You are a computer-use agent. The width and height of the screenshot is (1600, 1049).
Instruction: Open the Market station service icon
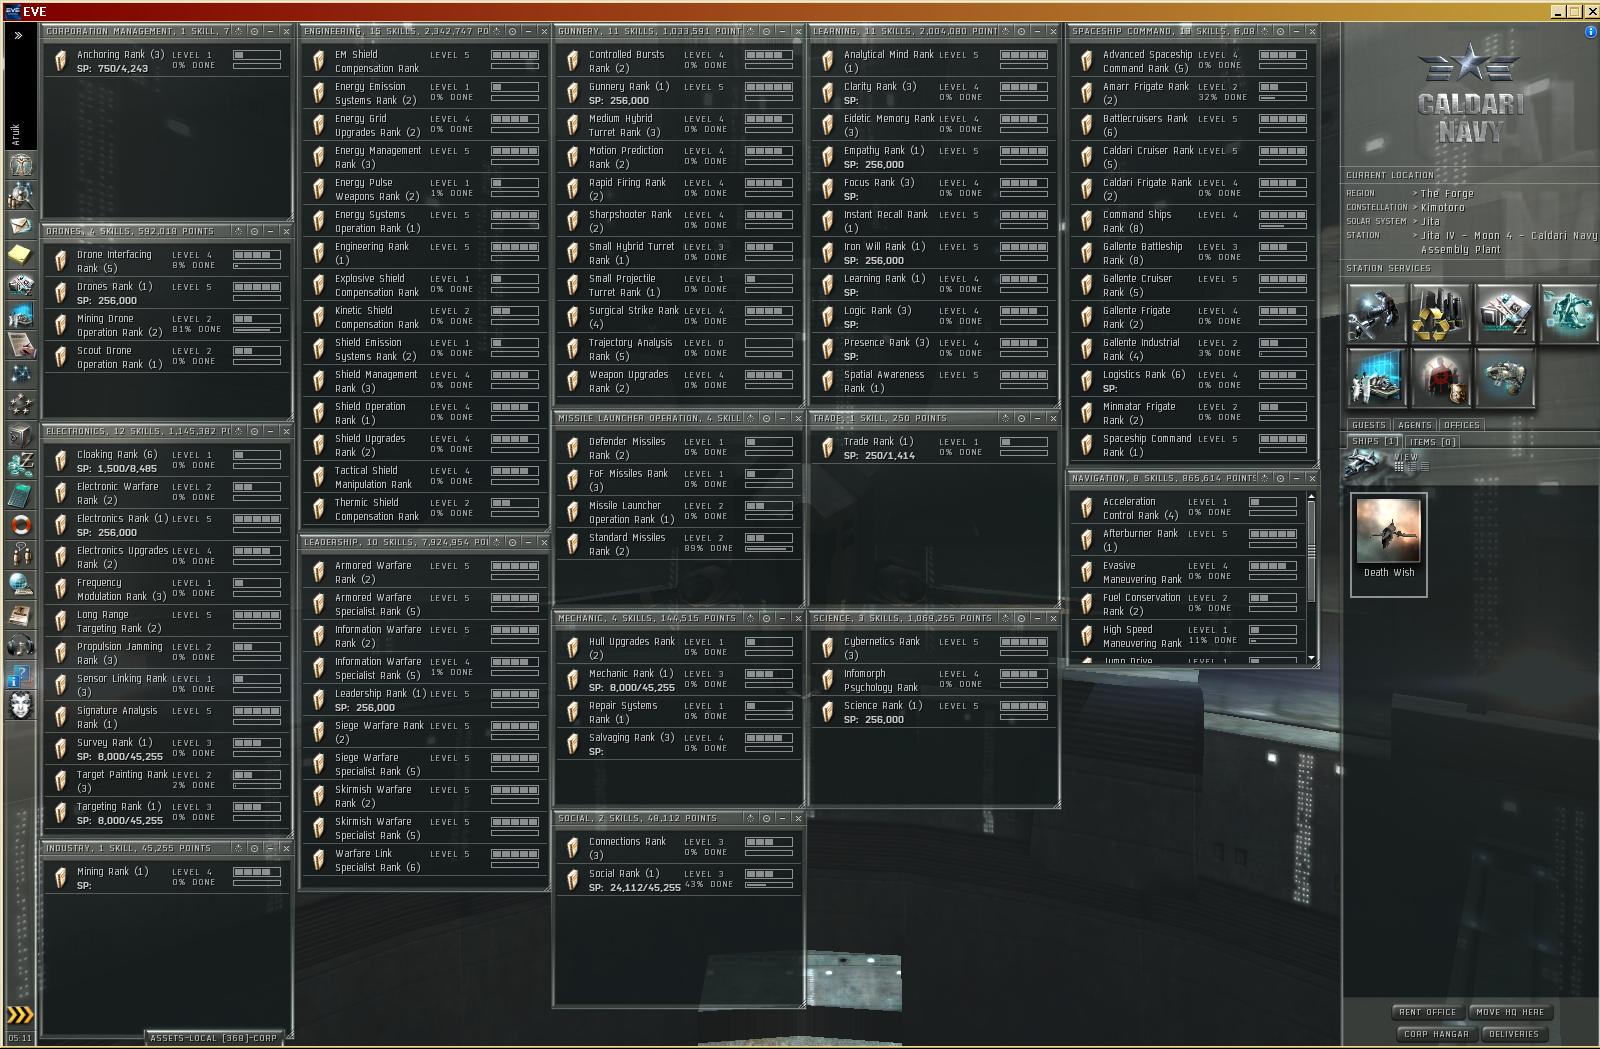point(1504,314)
